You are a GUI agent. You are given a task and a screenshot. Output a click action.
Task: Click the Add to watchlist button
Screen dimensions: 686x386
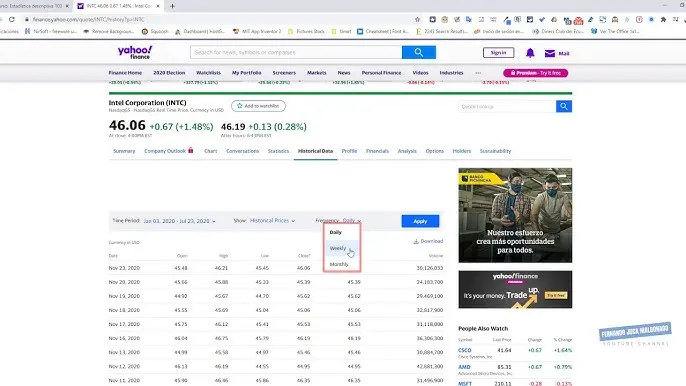coord(258,106)
